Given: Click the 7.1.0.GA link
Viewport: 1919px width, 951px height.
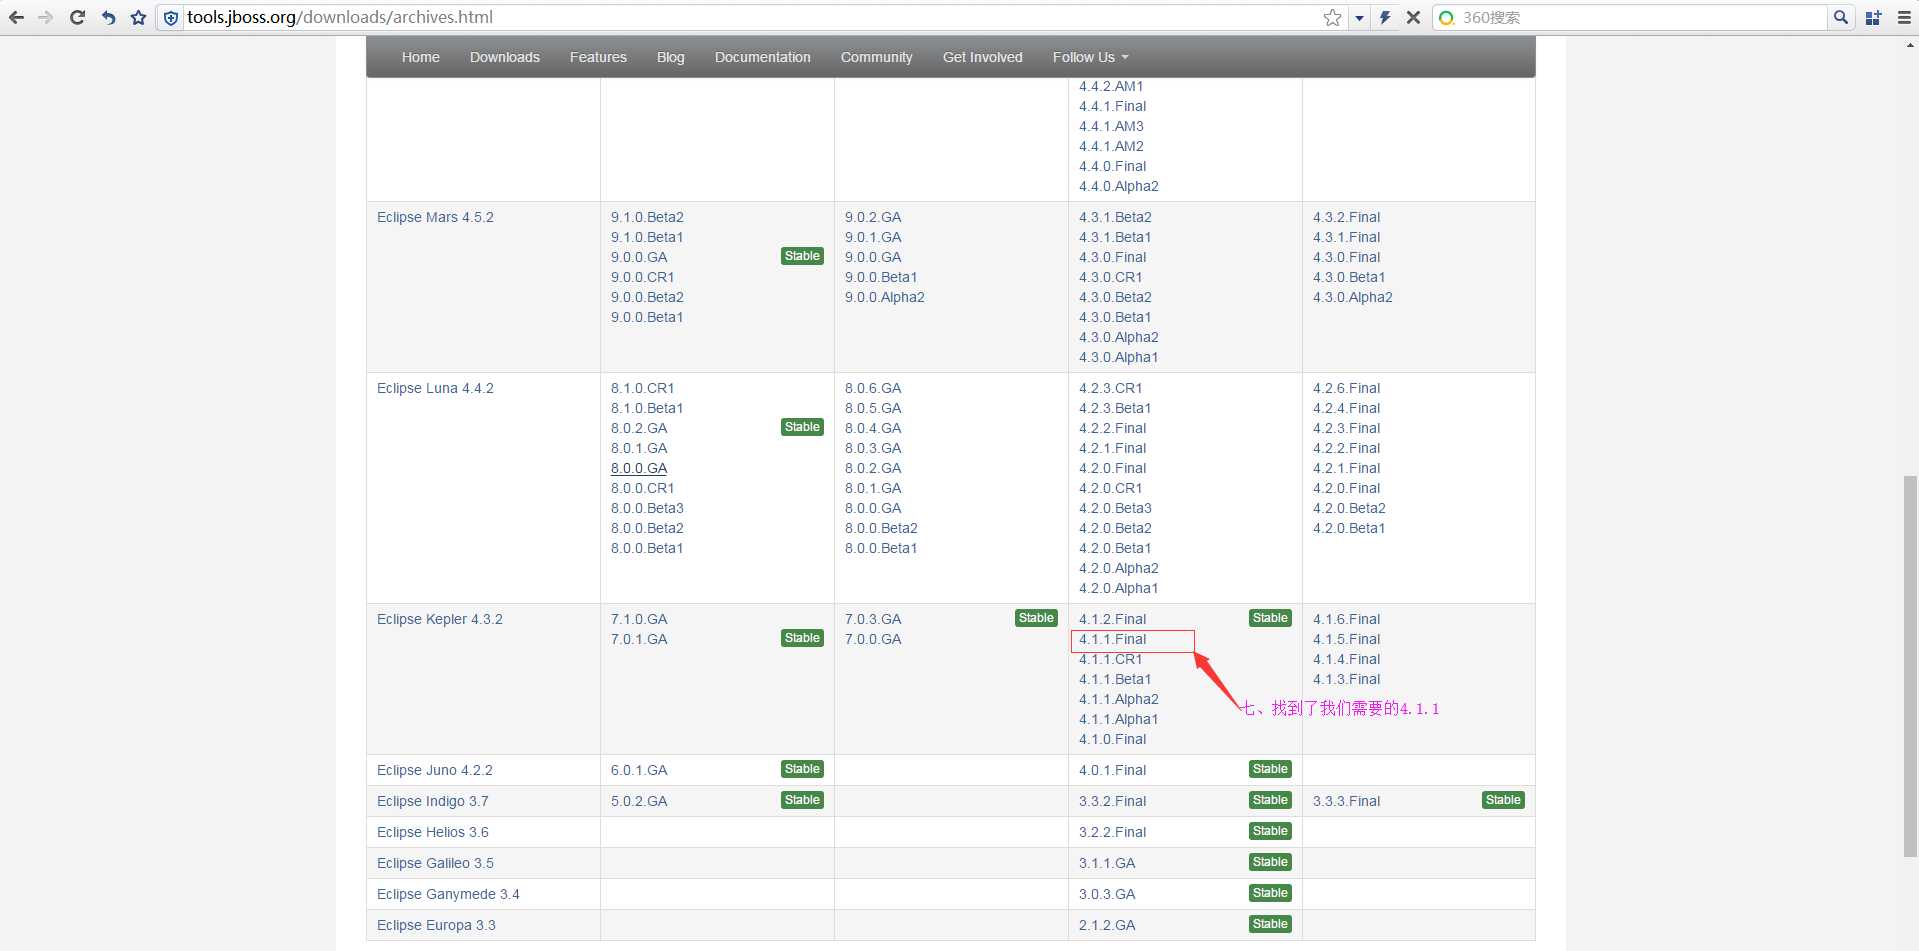Looking at the screenshot, I should tap(639, 619).
